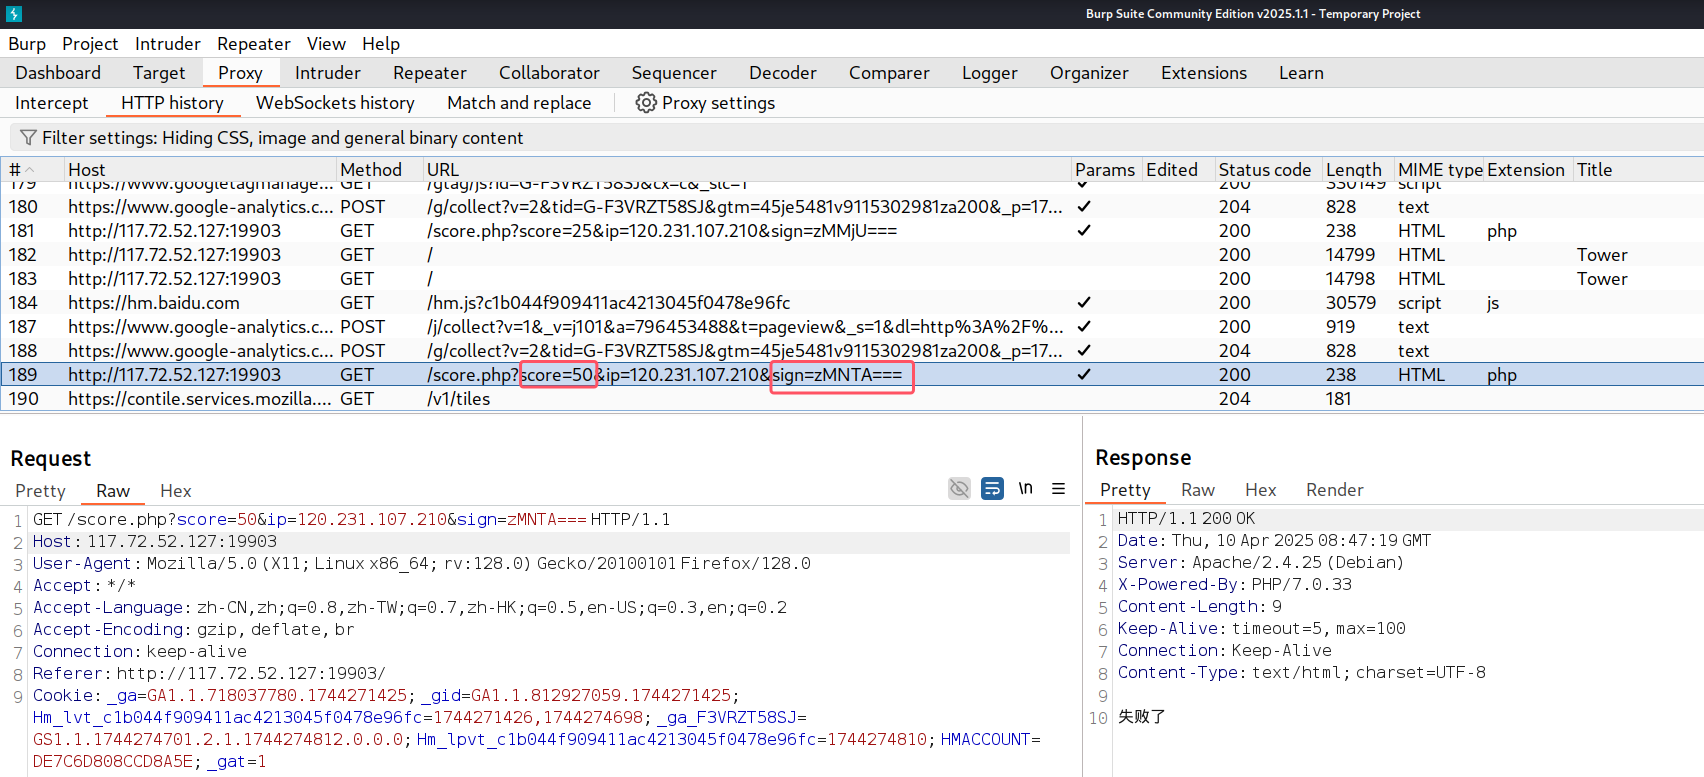1704x777 pixels.
Task: Open the Burp menu
Action: coord(27,44)
